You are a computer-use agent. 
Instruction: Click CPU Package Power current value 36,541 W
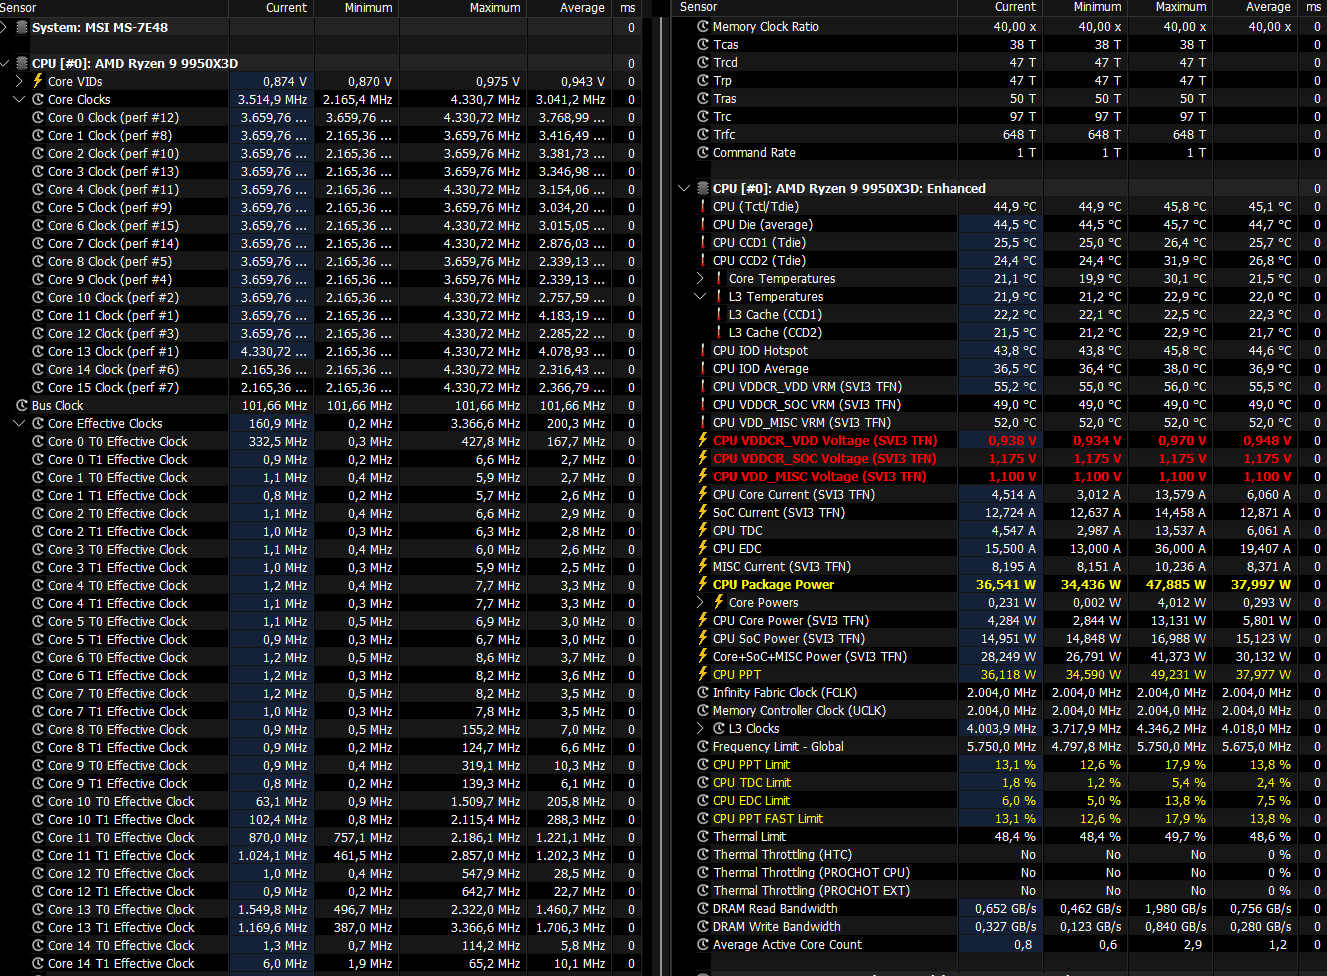[1006, 584]
